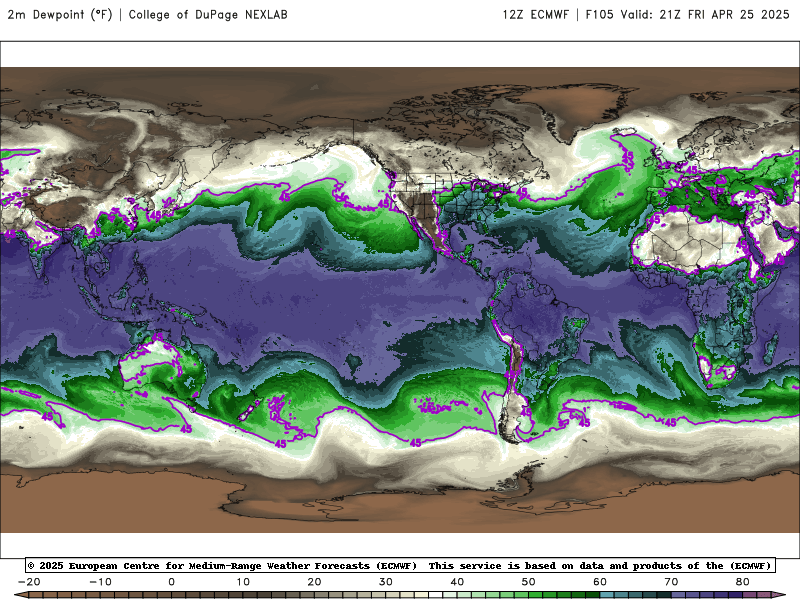Viewport: 800px width, 600px height.
Task: Click the '40' value on the color scale
Action: [x=457, y=582]
